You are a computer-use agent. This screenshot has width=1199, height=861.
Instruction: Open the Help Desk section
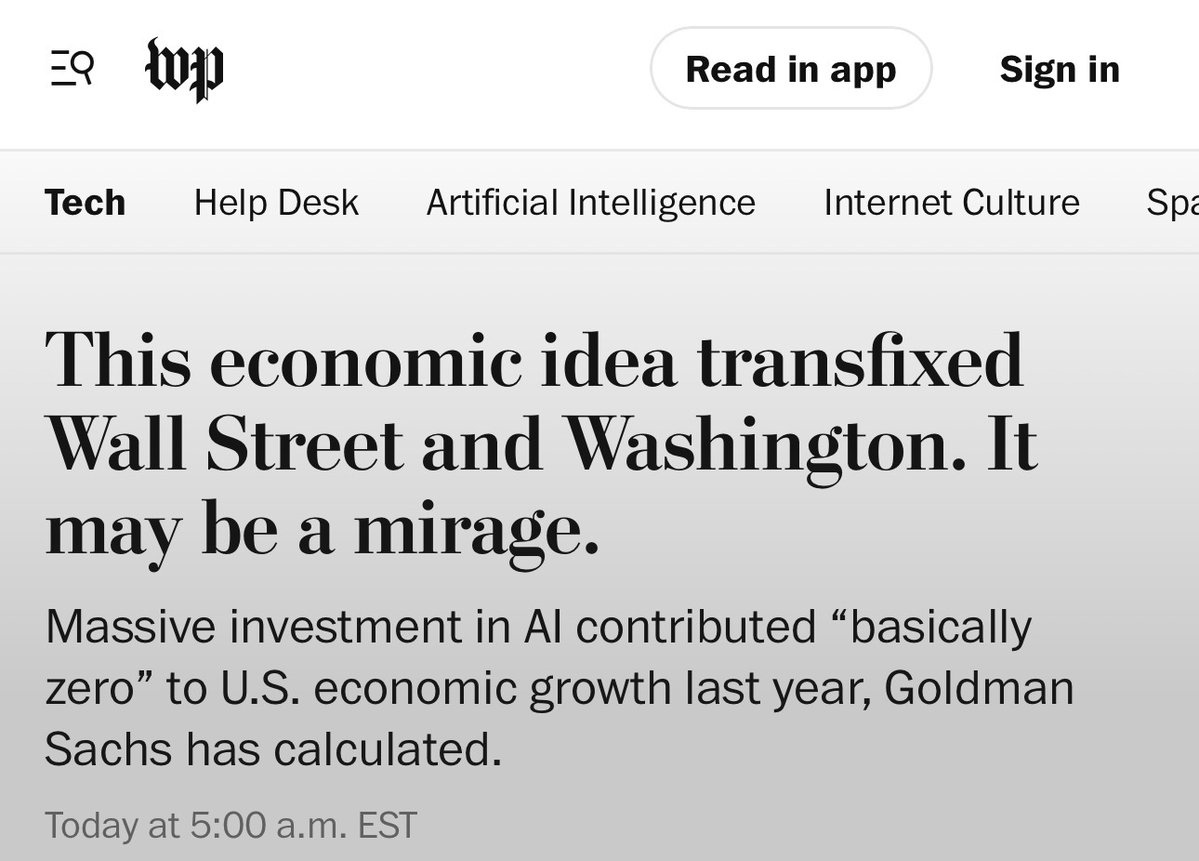276,203
